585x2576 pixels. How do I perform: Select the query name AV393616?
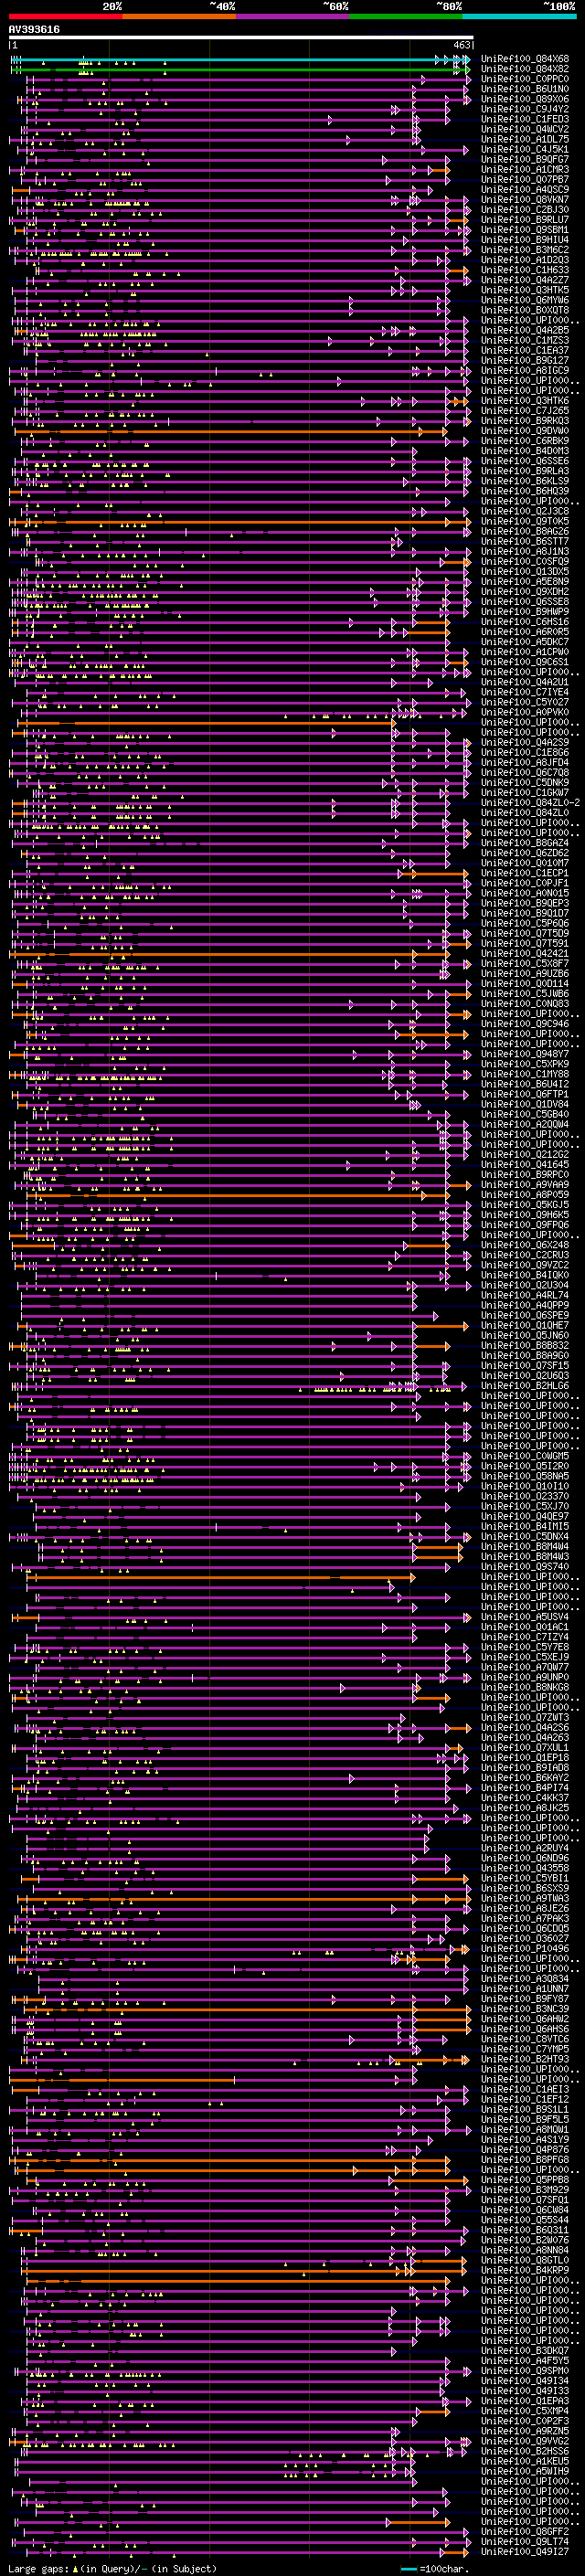coord(34,29)
